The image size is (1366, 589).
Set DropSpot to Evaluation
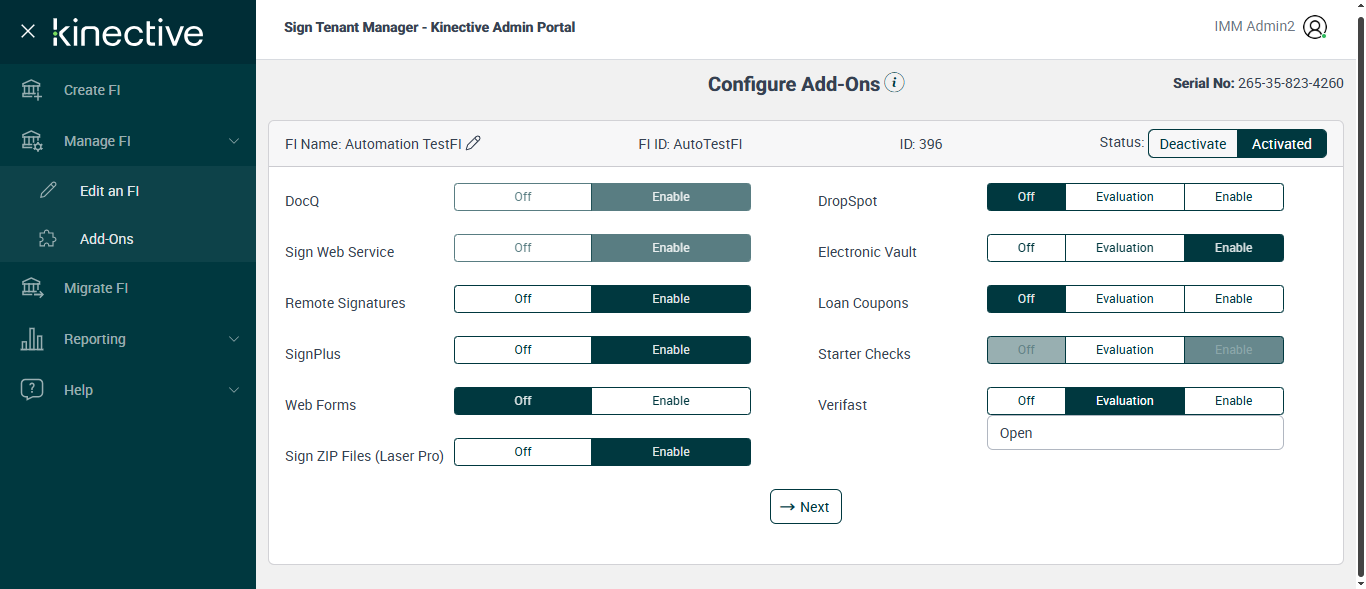pyautogui.click(x=1124, y=197)
